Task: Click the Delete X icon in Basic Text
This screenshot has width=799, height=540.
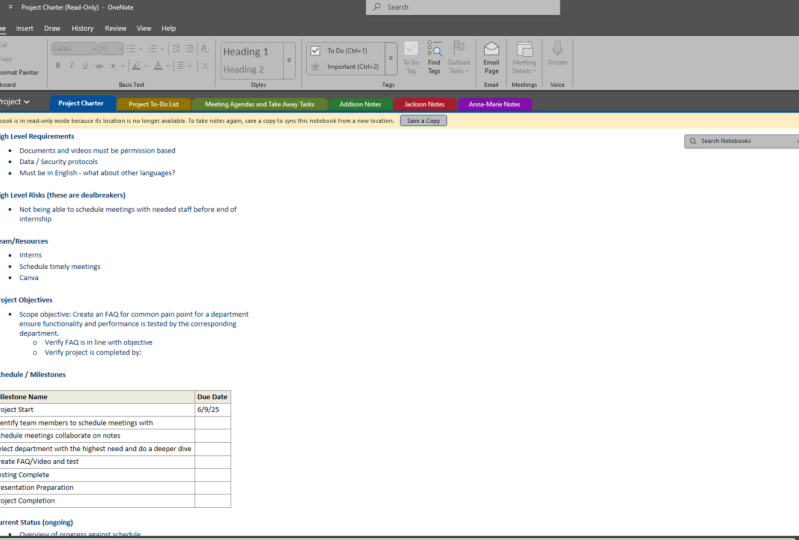Action: (x=205, y=65)
